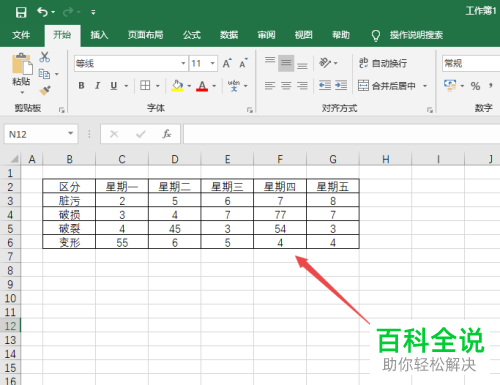Open Customize Quick Access Toolbar arrow

point(93,13)
